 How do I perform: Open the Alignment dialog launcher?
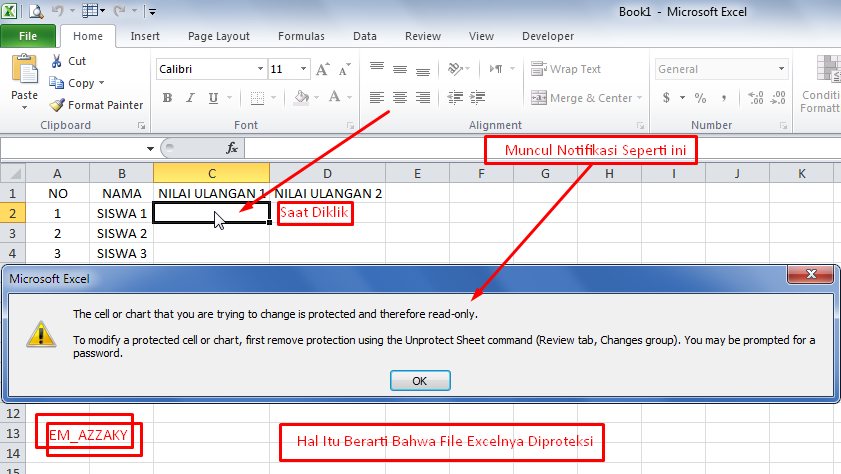coord(640,125)
